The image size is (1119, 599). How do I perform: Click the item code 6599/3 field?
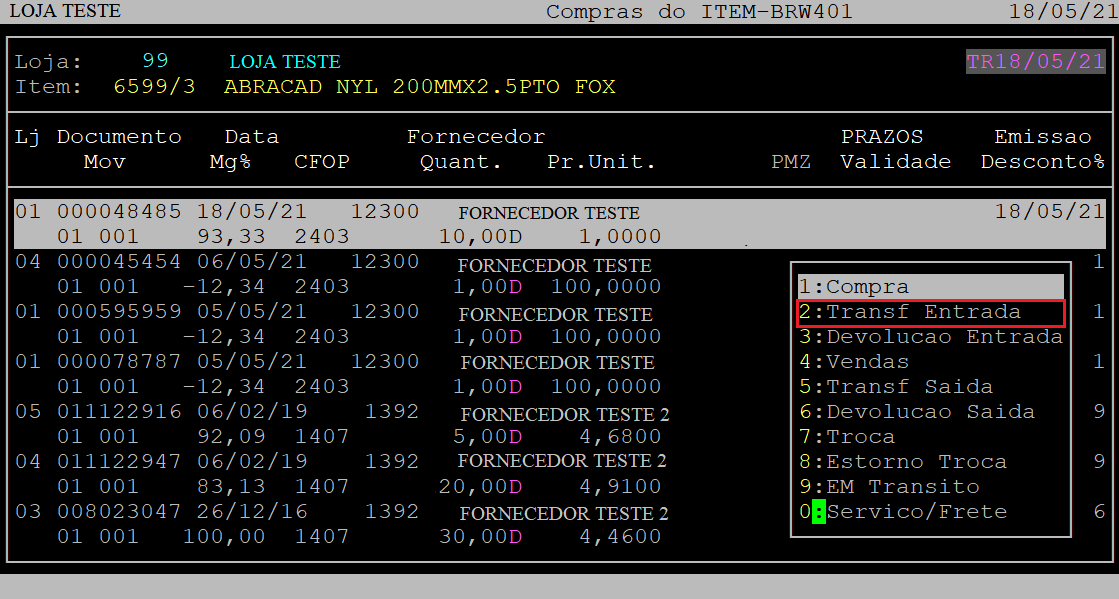(154, 87)
